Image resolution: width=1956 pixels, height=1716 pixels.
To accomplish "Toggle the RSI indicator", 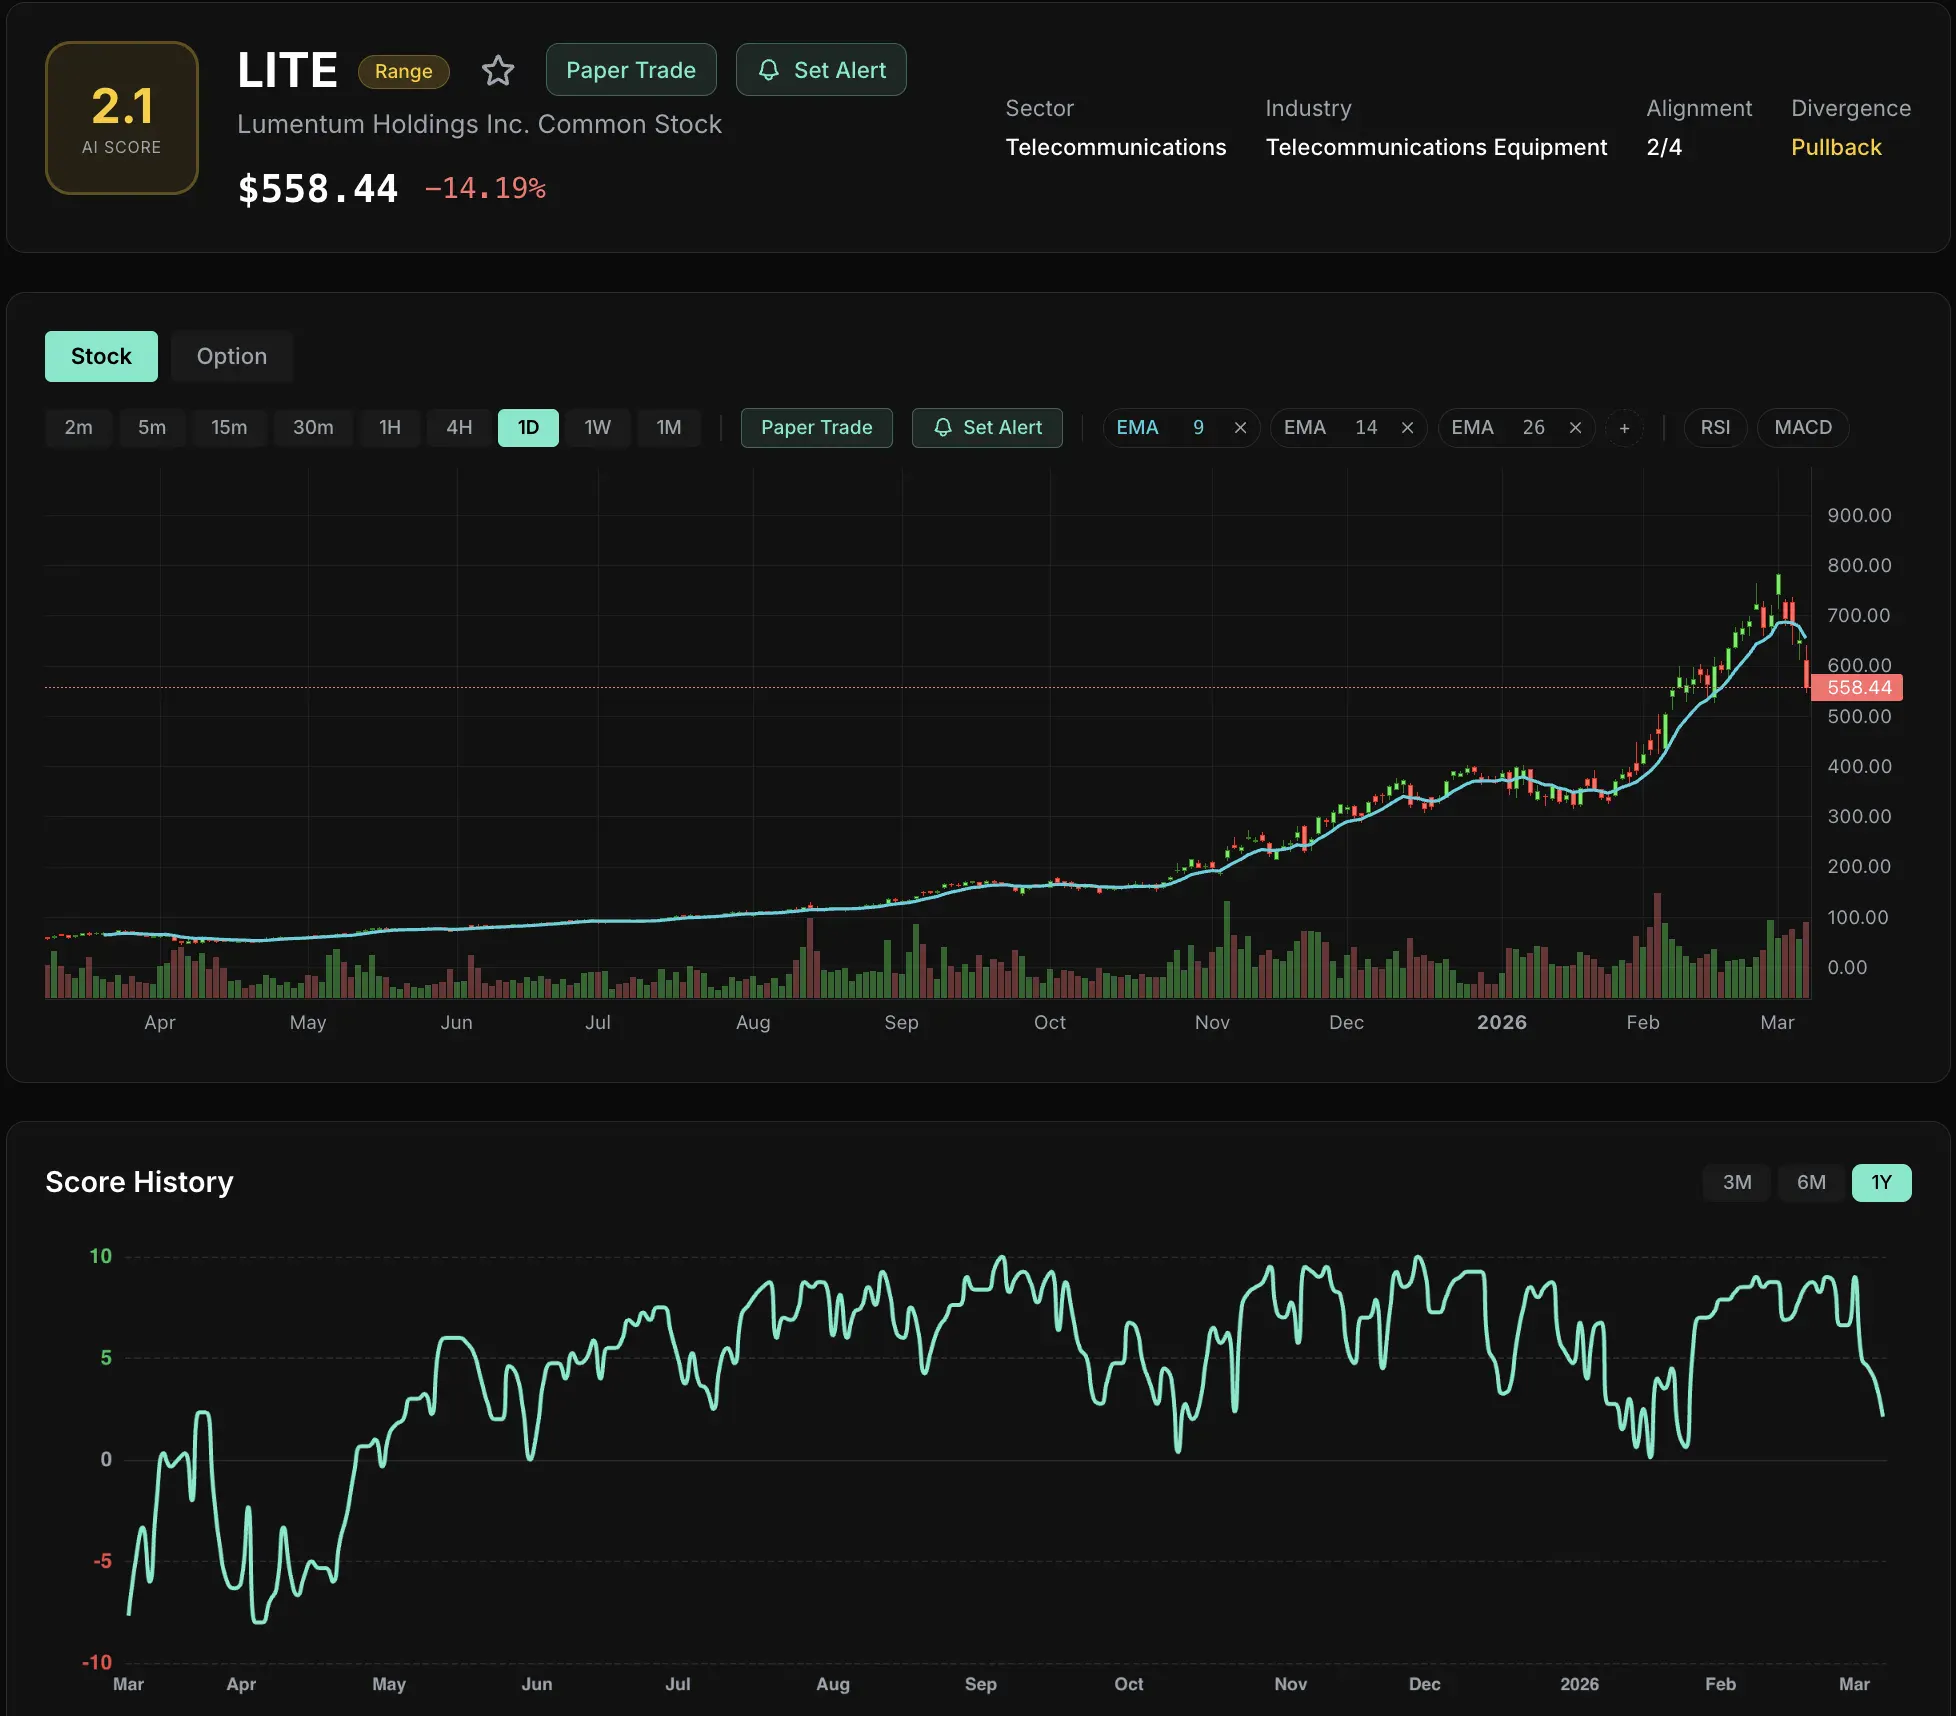I will coord(1716,428).
